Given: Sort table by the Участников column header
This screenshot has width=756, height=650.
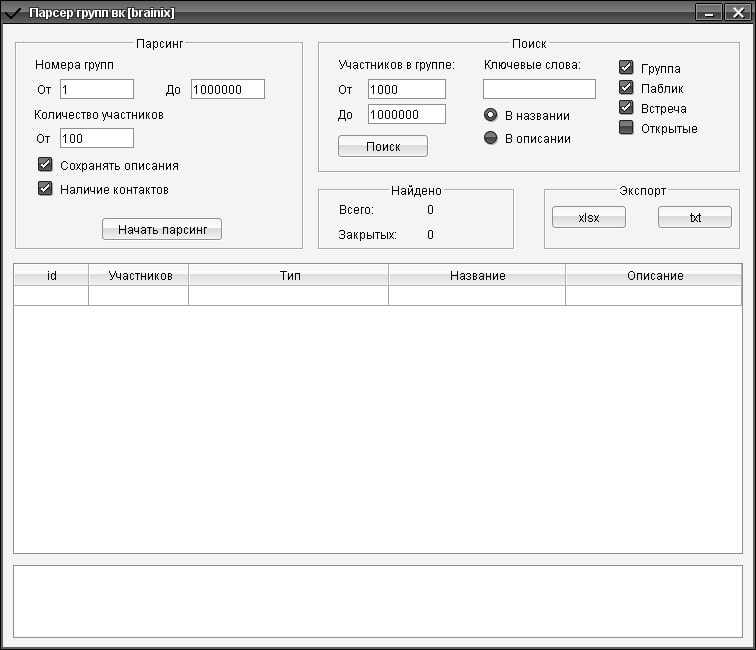Looking at the screenshot, I should coord(138,275).
